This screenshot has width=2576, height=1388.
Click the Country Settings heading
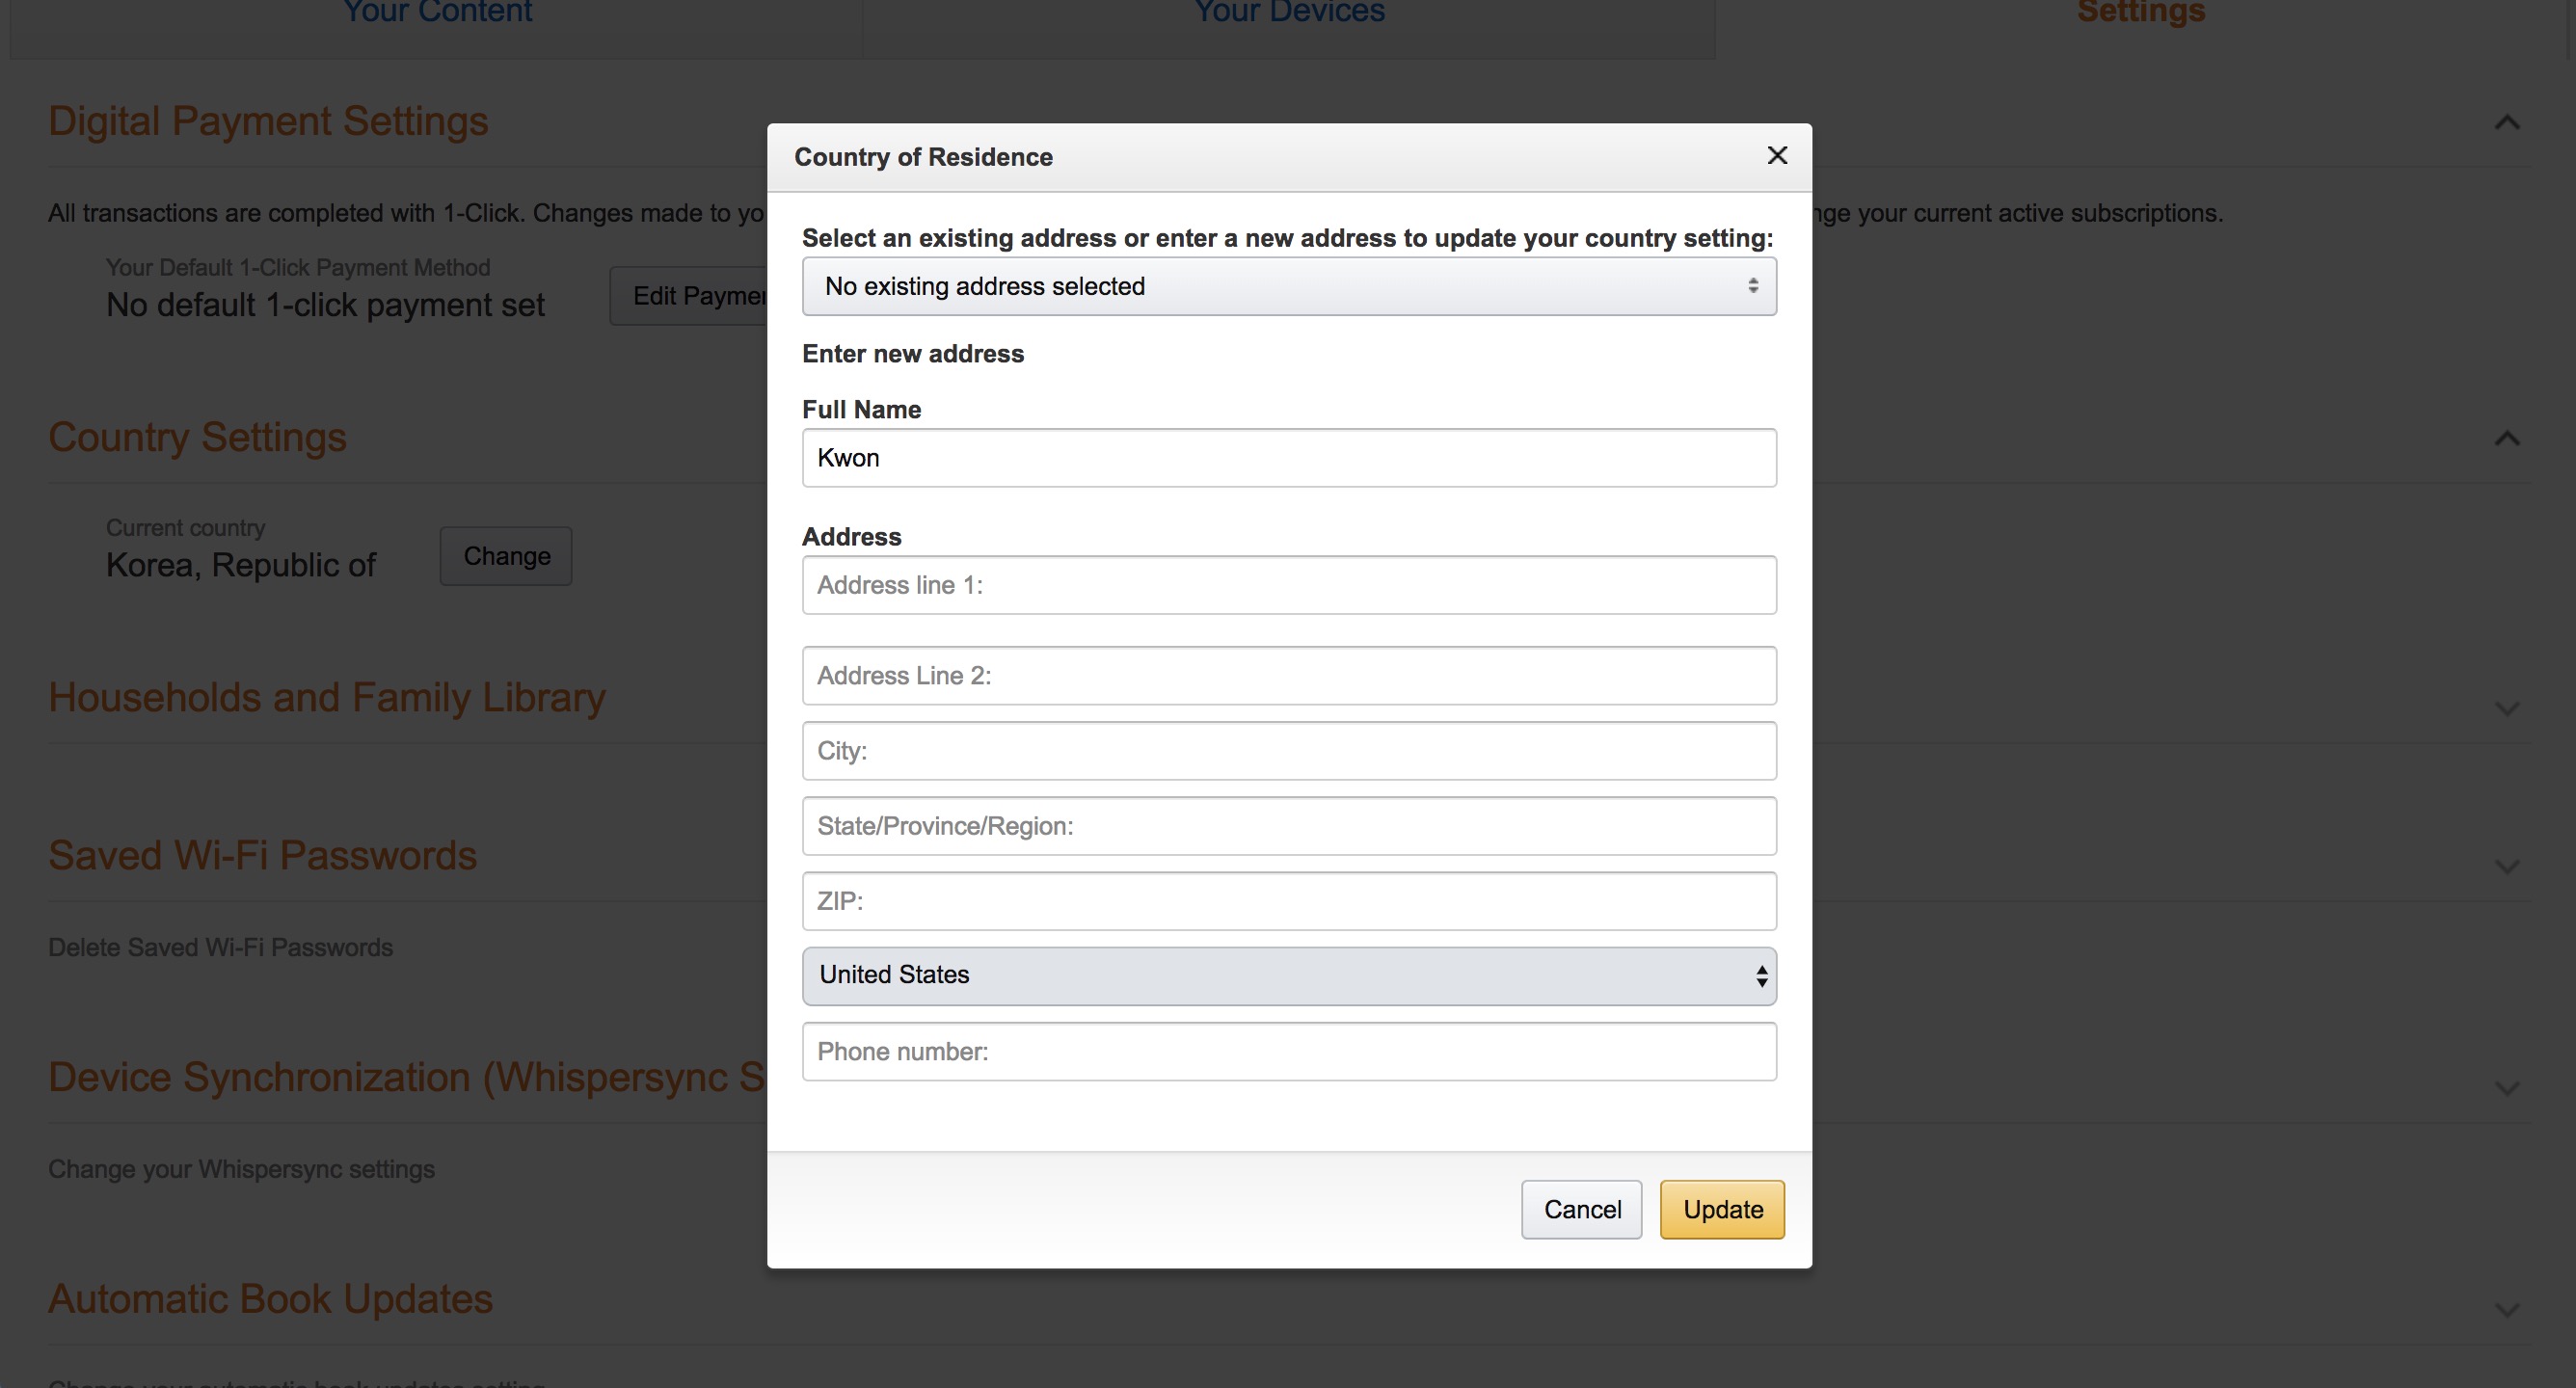click(x=197, y=437)
